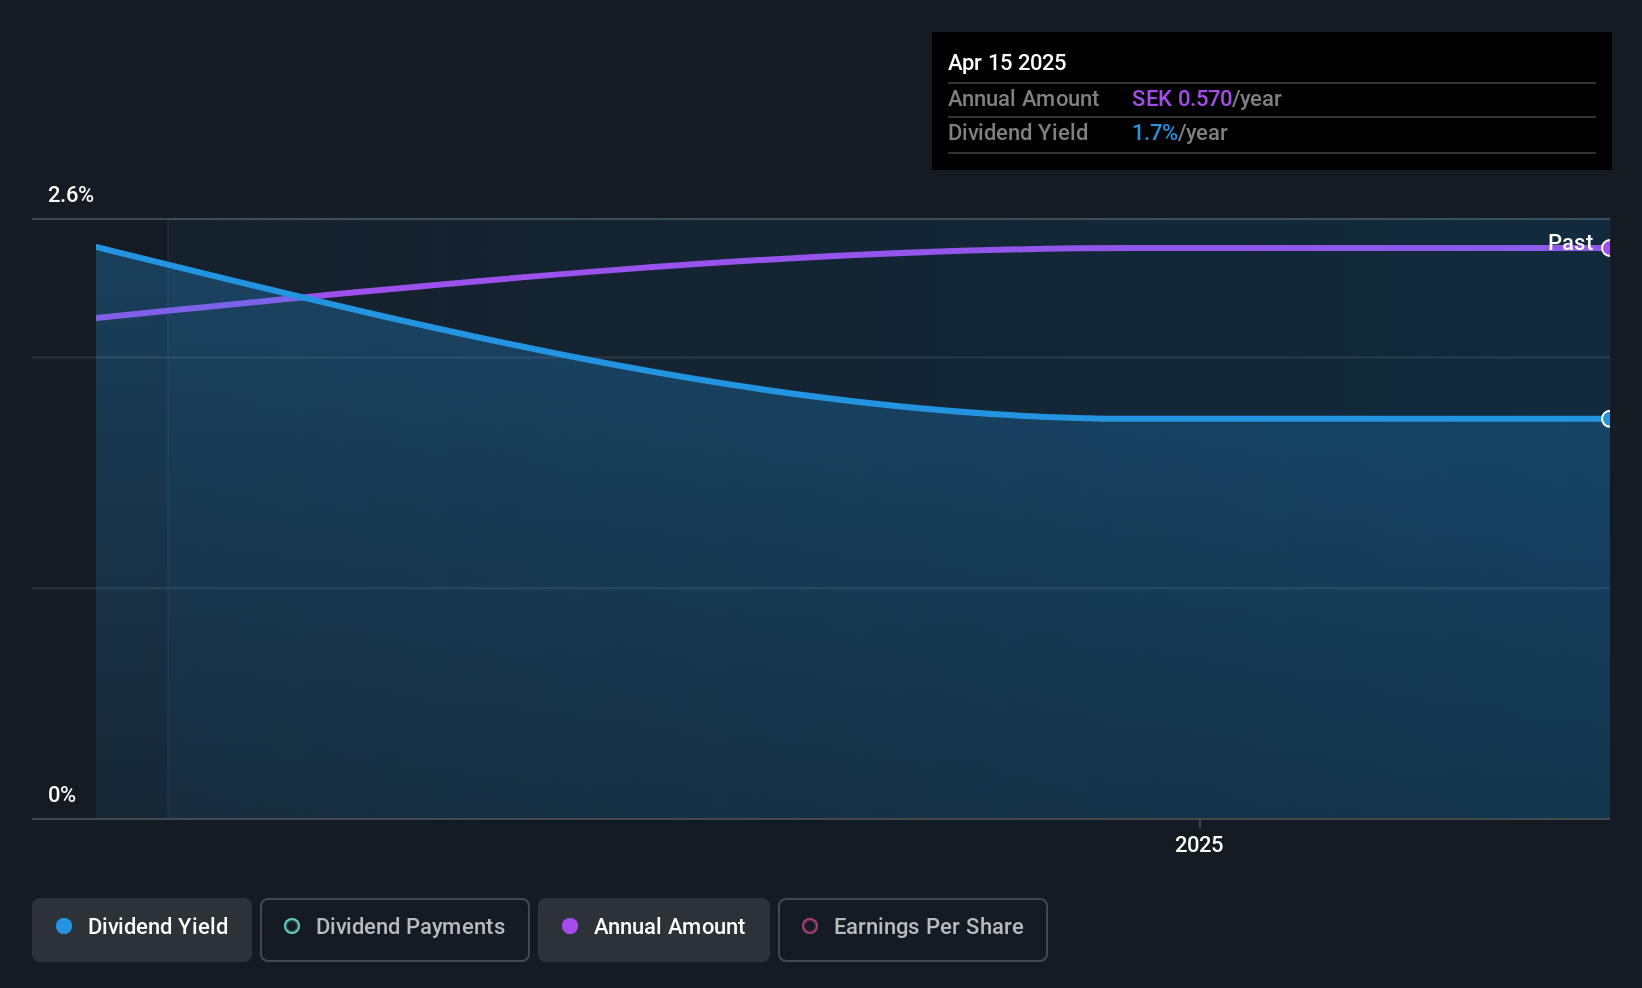Click the 2.6% y-axis label
1642x988 pixels.
(71, 195)
